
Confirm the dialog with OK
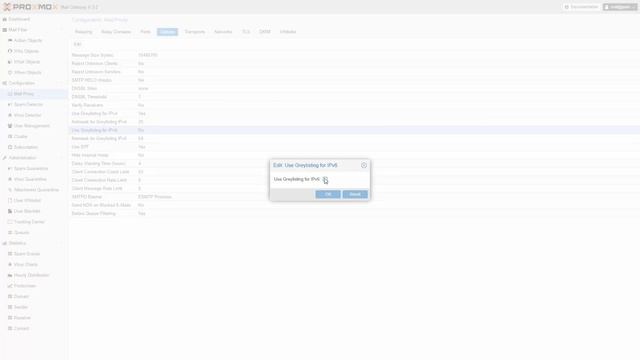(328, 194)
